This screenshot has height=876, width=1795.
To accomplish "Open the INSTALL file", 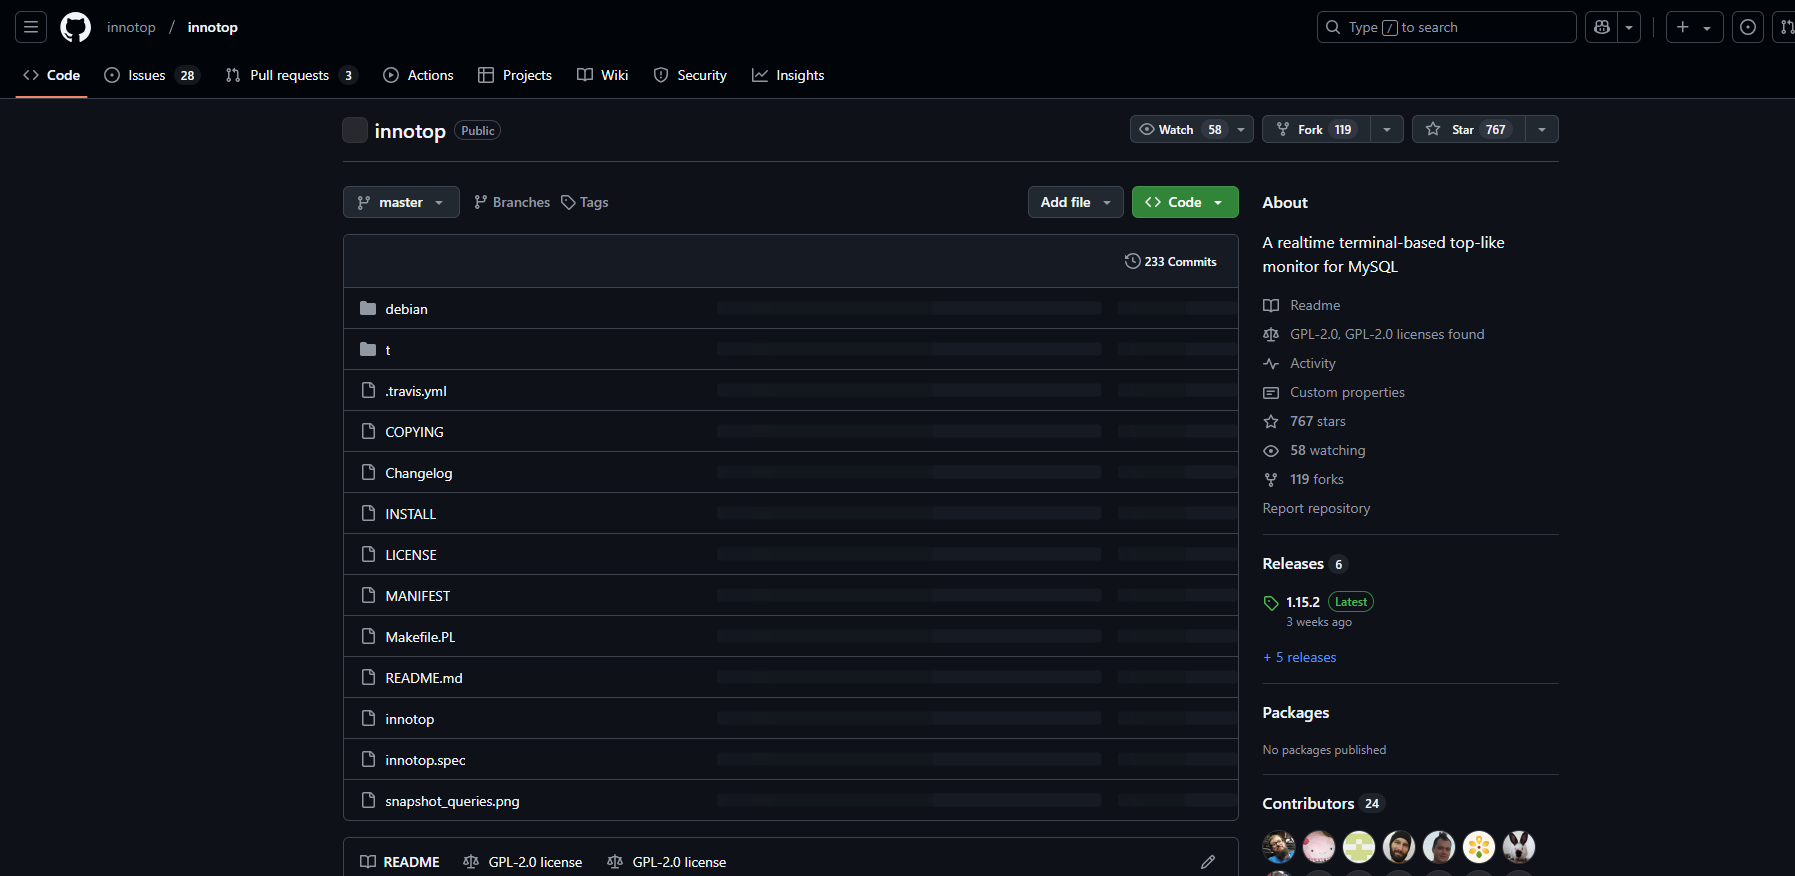I will (x=411, y=514).
